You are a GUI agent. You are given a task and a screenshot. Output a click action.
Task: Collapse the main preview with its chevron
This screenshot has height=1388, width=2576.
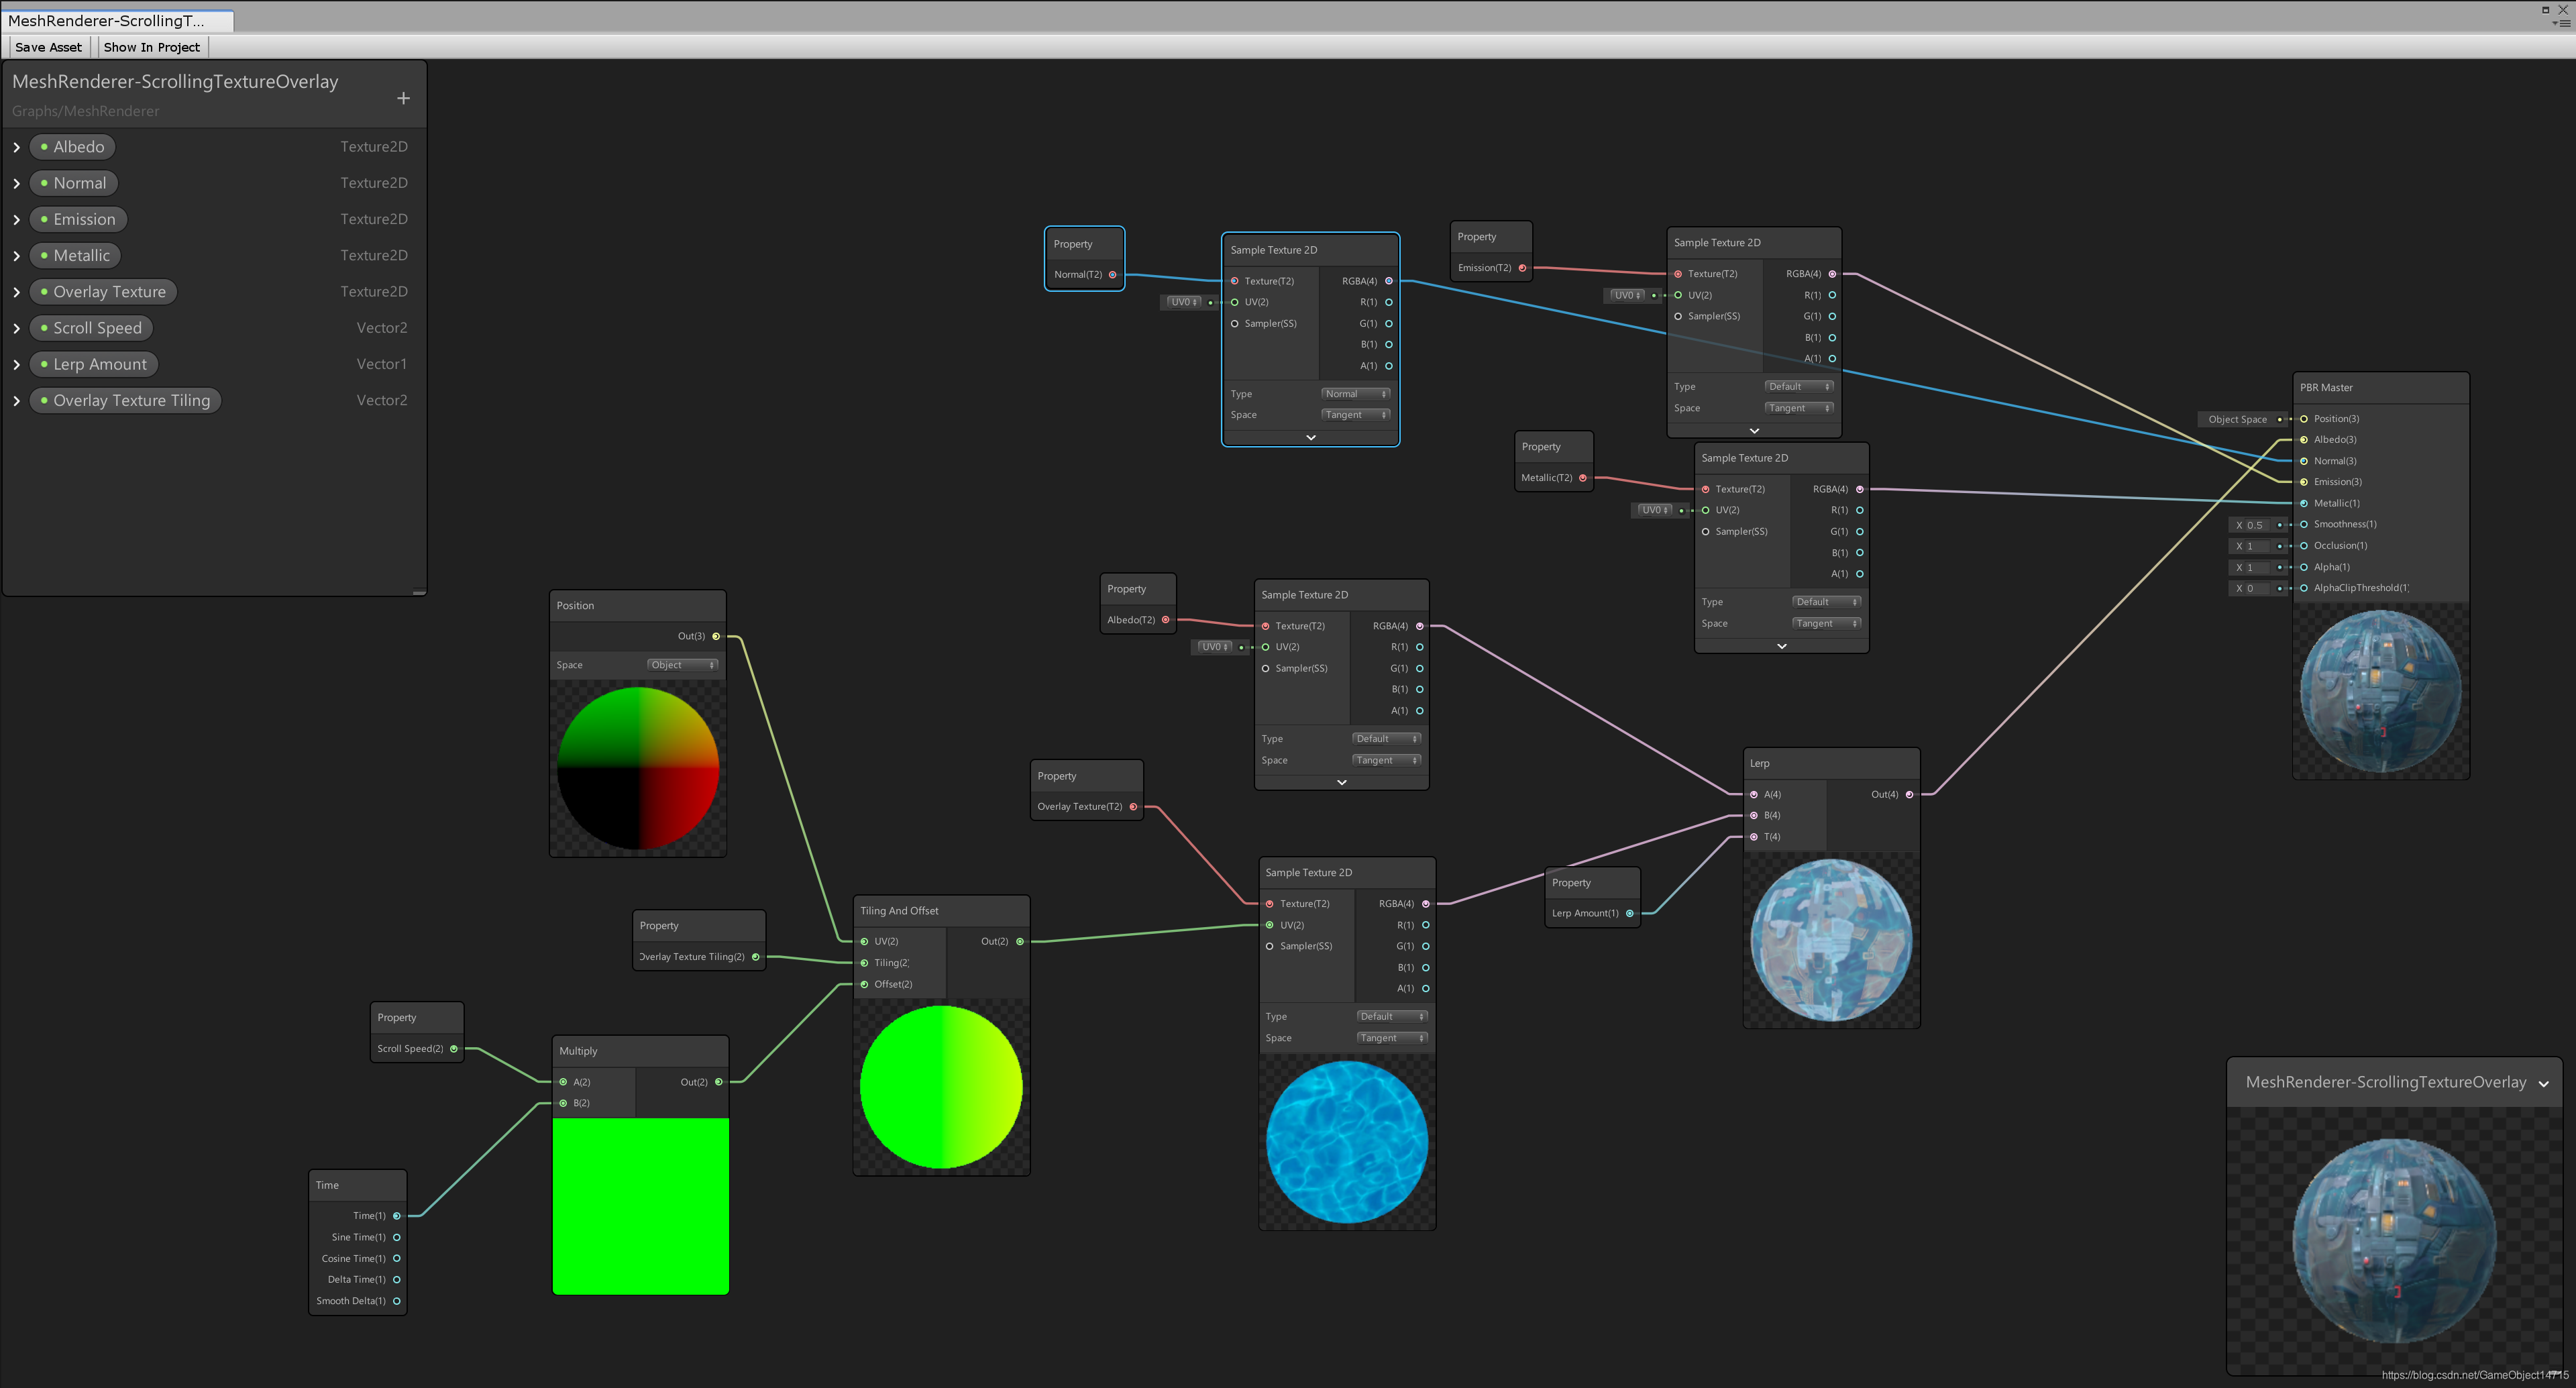click(2543, 1084)
